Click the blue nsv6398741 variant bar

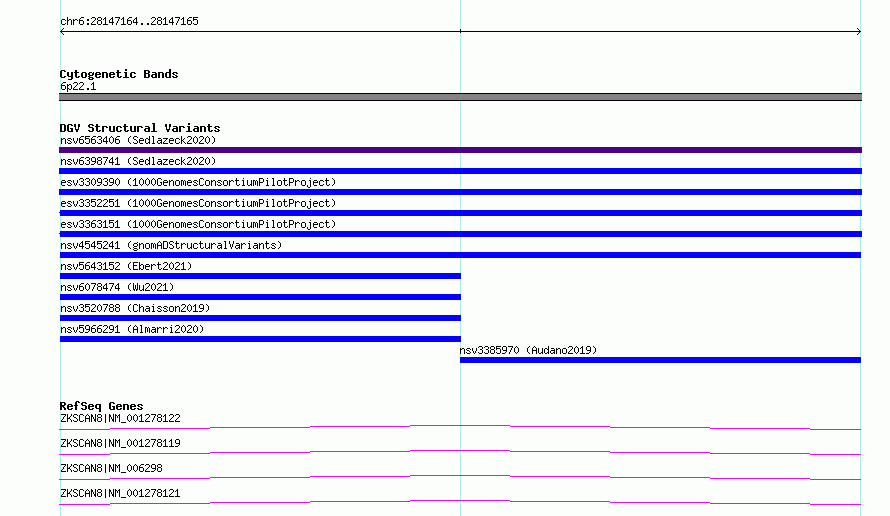coord(460,171)
